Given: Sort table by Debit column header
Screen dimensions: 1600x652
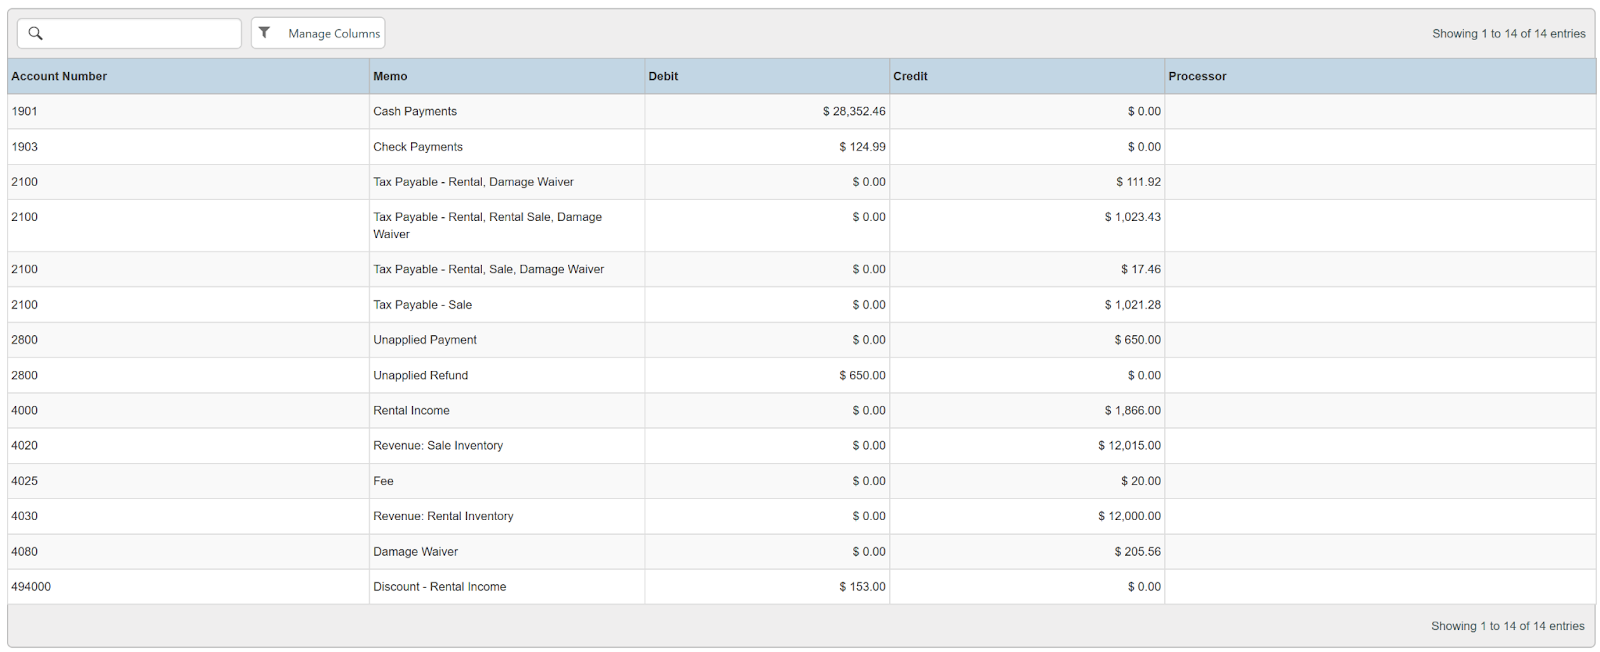Looking at the screenshot, I should (x=663, y=76).
